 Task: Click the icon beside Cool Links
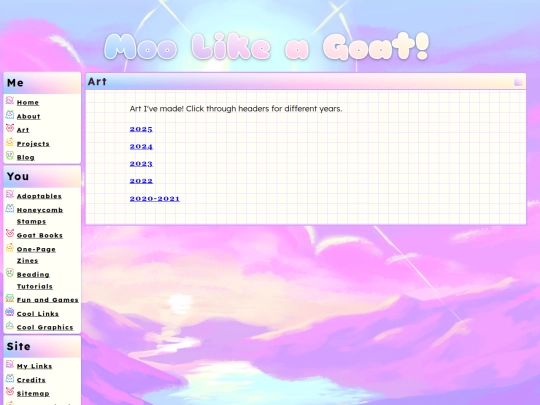(x=10, y=312)
